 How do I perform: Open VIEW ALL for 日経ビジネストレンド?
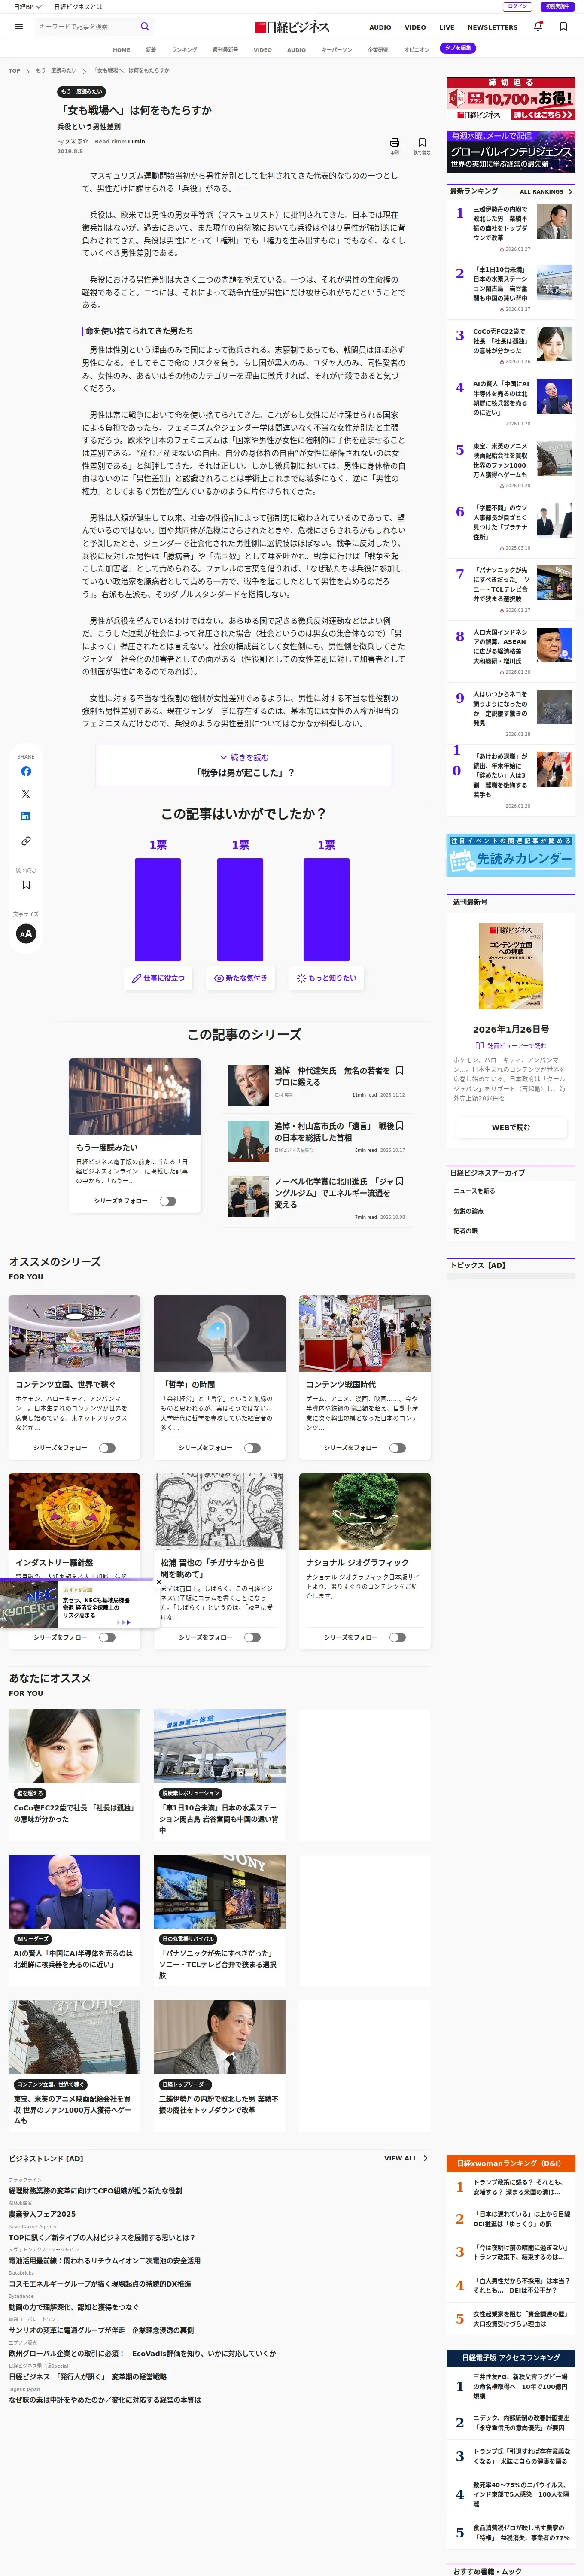[406, 2158]
